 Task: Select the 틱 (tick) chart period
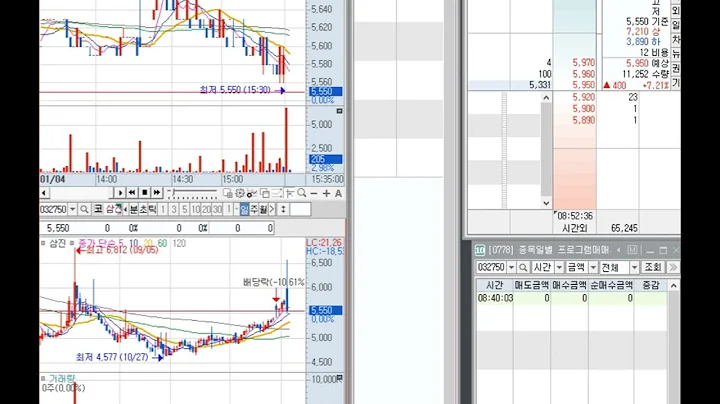pyautogui.click(x=152, y=209)
